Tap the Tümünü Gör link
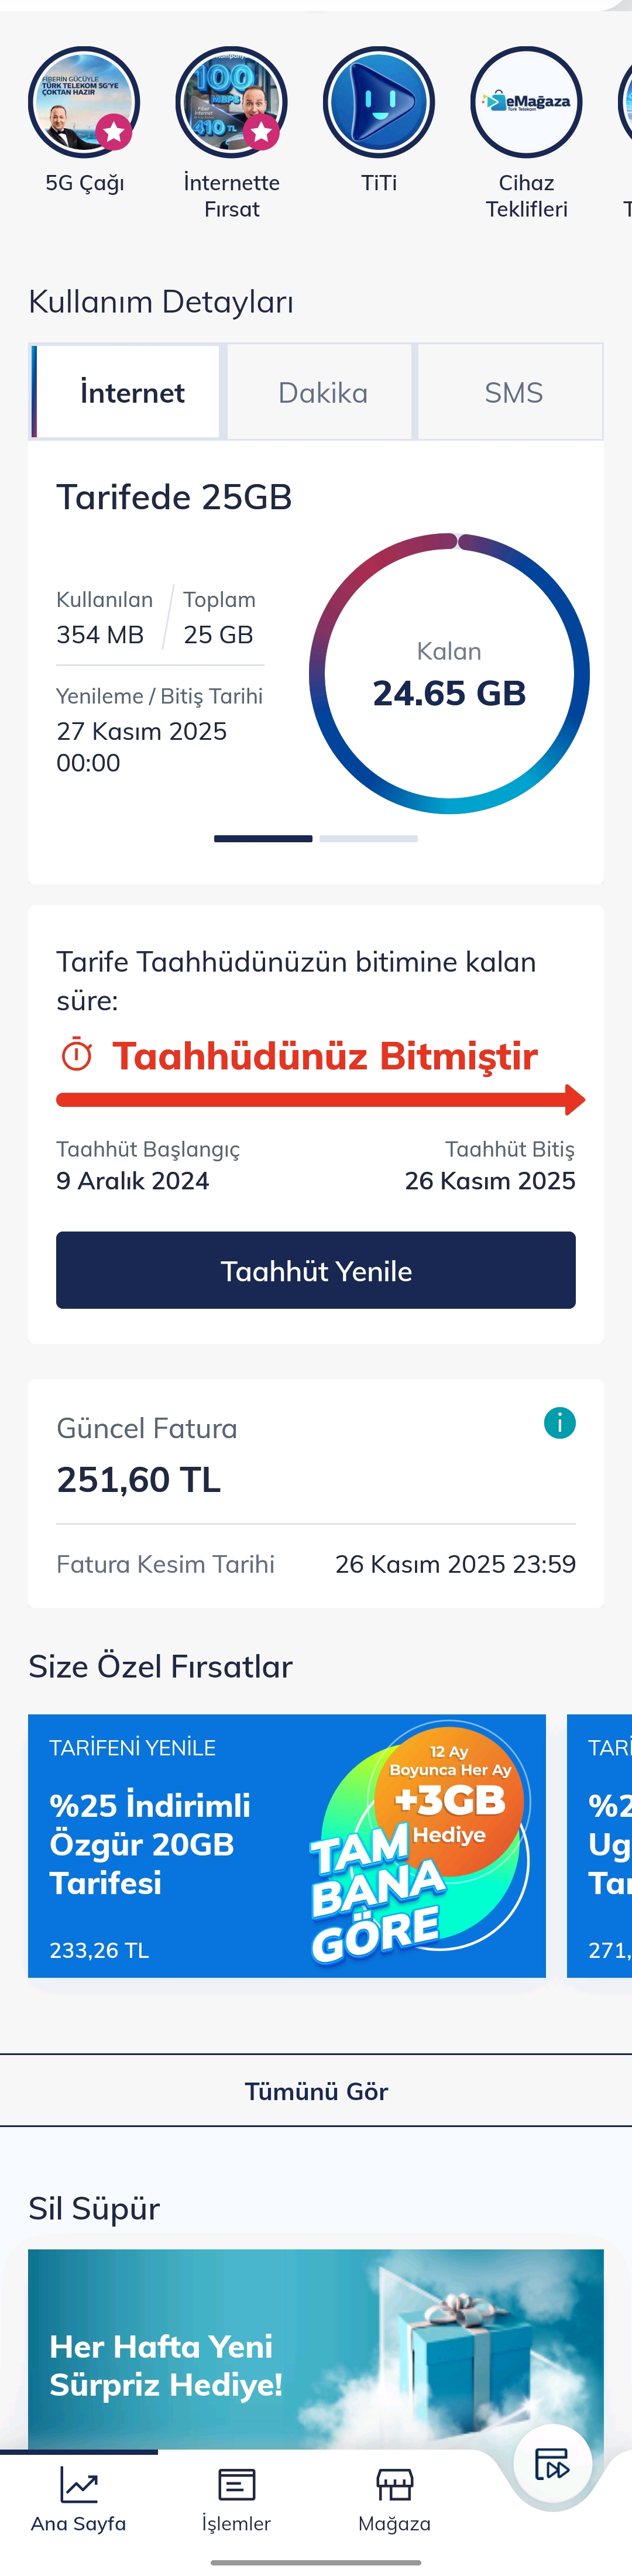Viewport: 632px width, 2576px height. [316, 2091]
